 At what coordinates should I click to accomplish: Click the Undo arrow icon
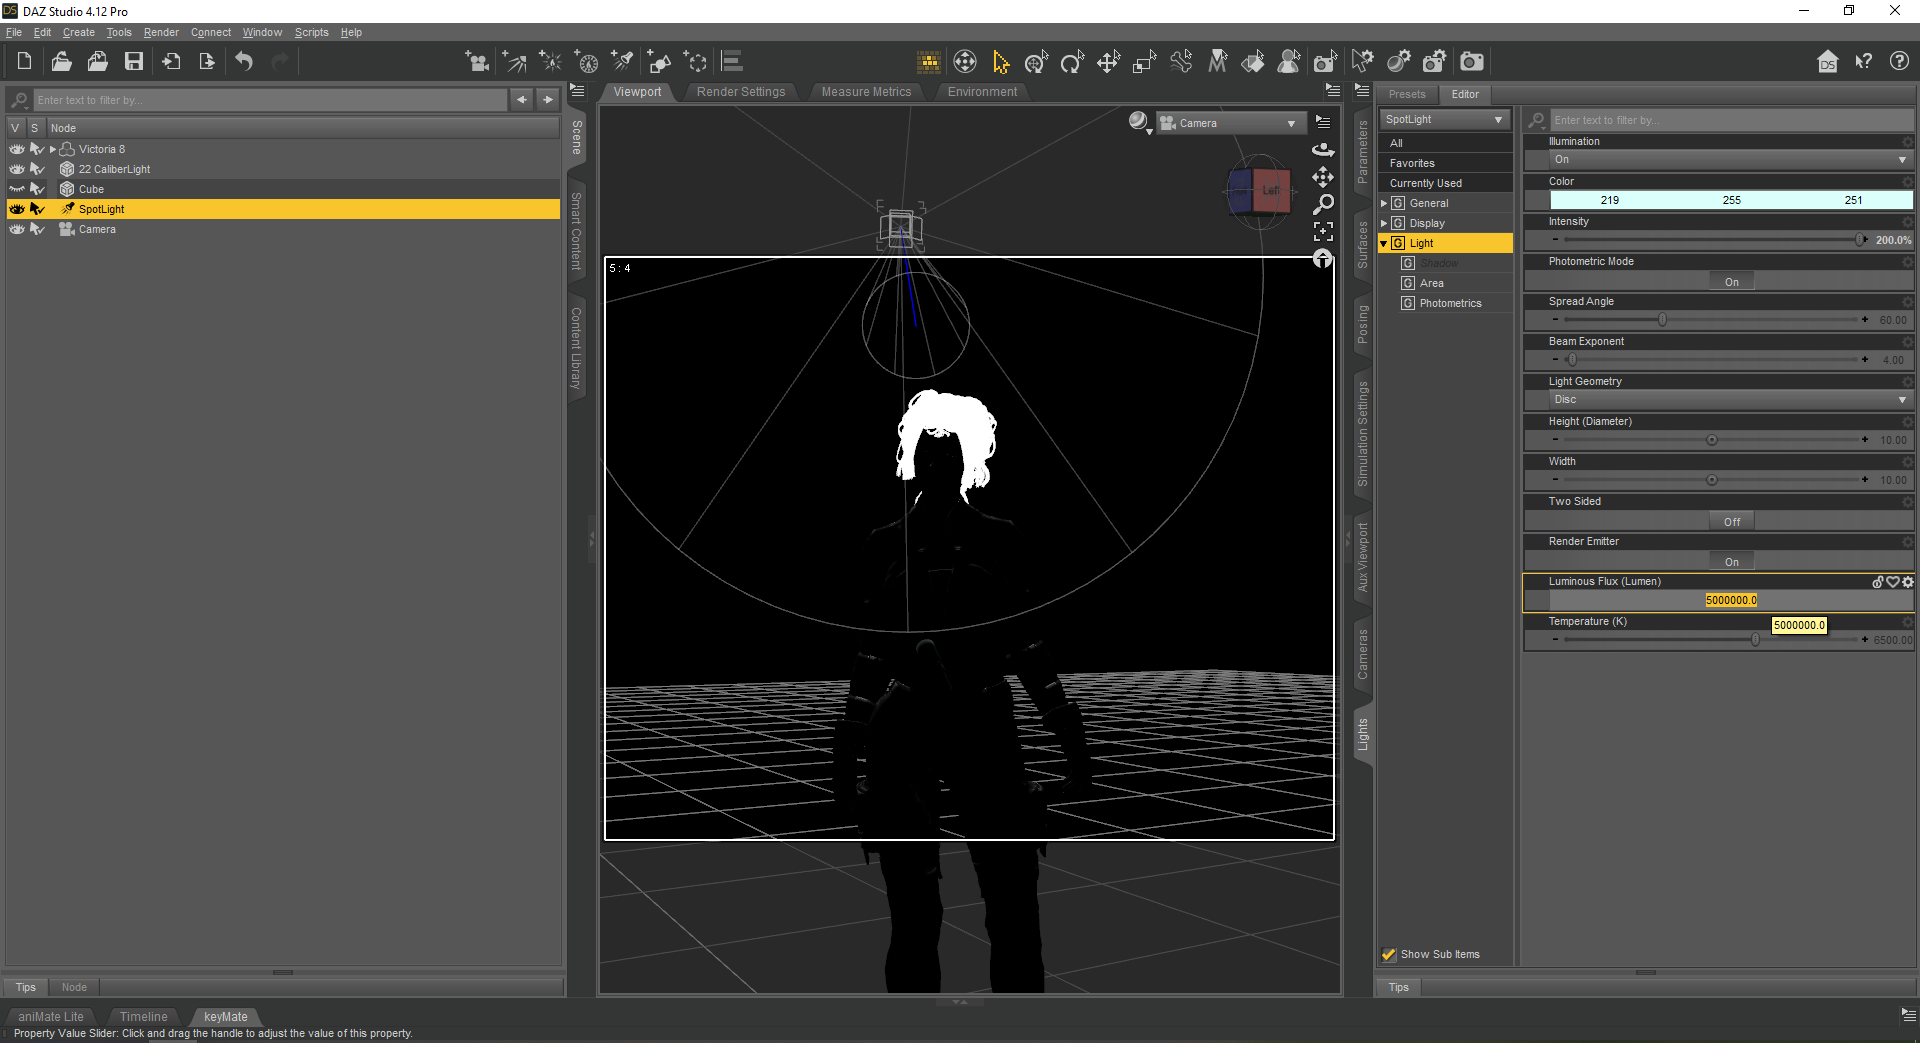pos(244,62)
